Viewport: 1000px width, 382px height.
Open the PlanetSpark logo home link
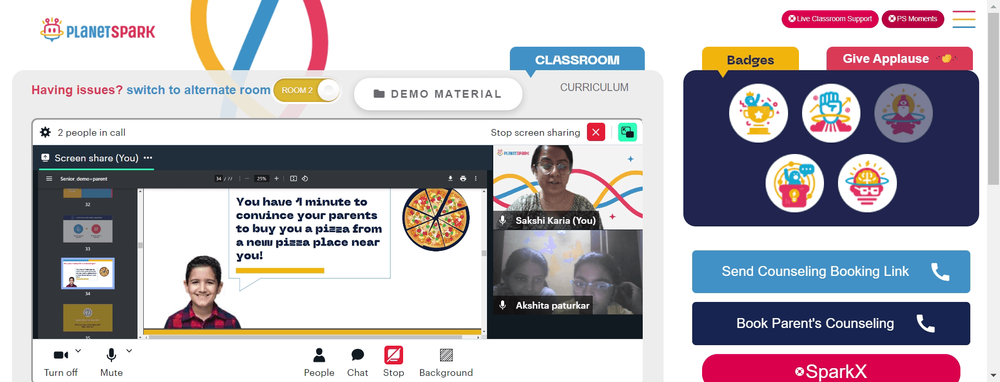(x=98, y=30)
